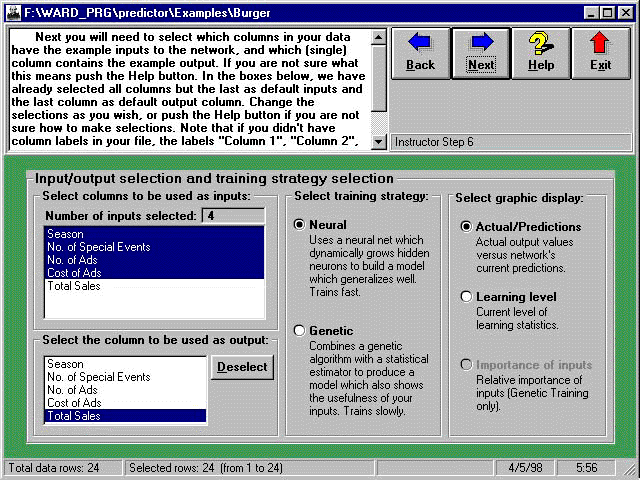
Task: Pick Total Sales as output column
Action: 123,416
